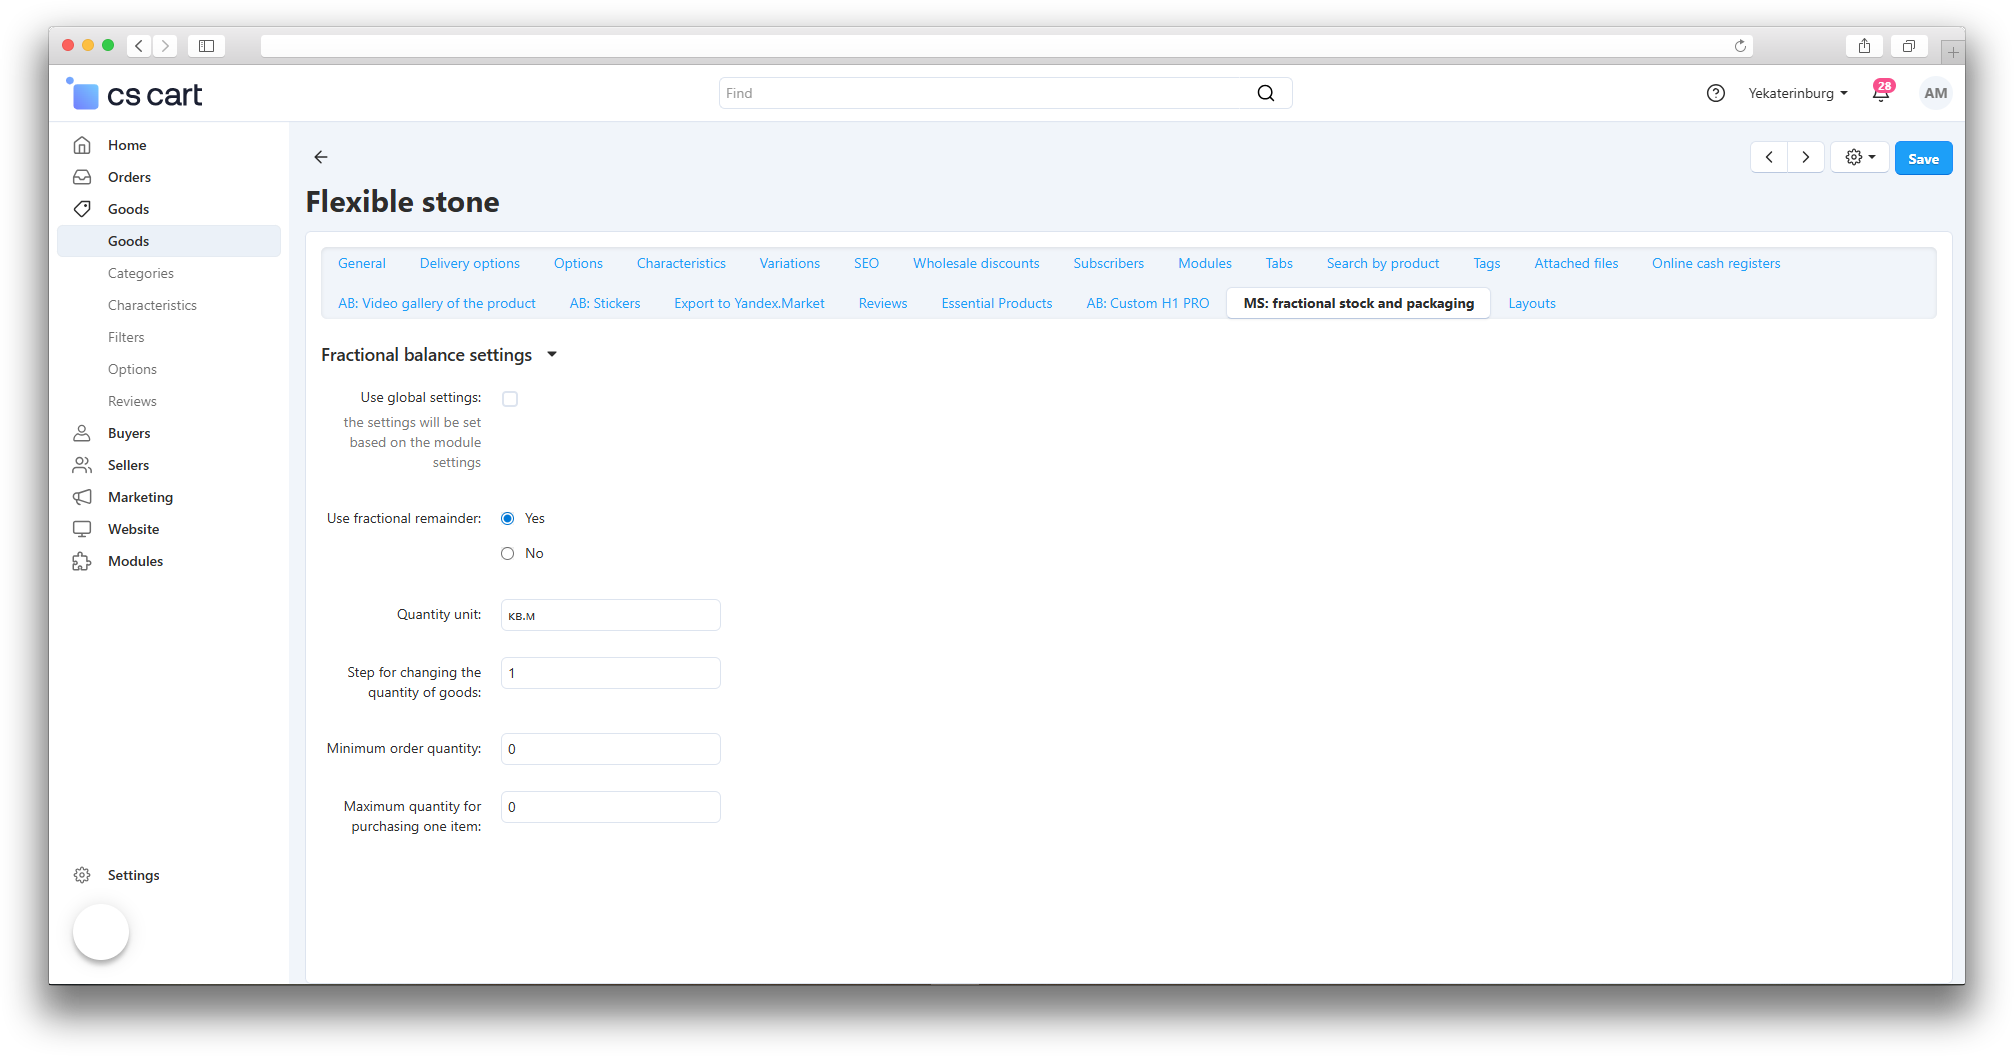This screenshot has height=1056, width=2014.
Task: Select Yes for fractional remainder
Action: pos(508,518)
